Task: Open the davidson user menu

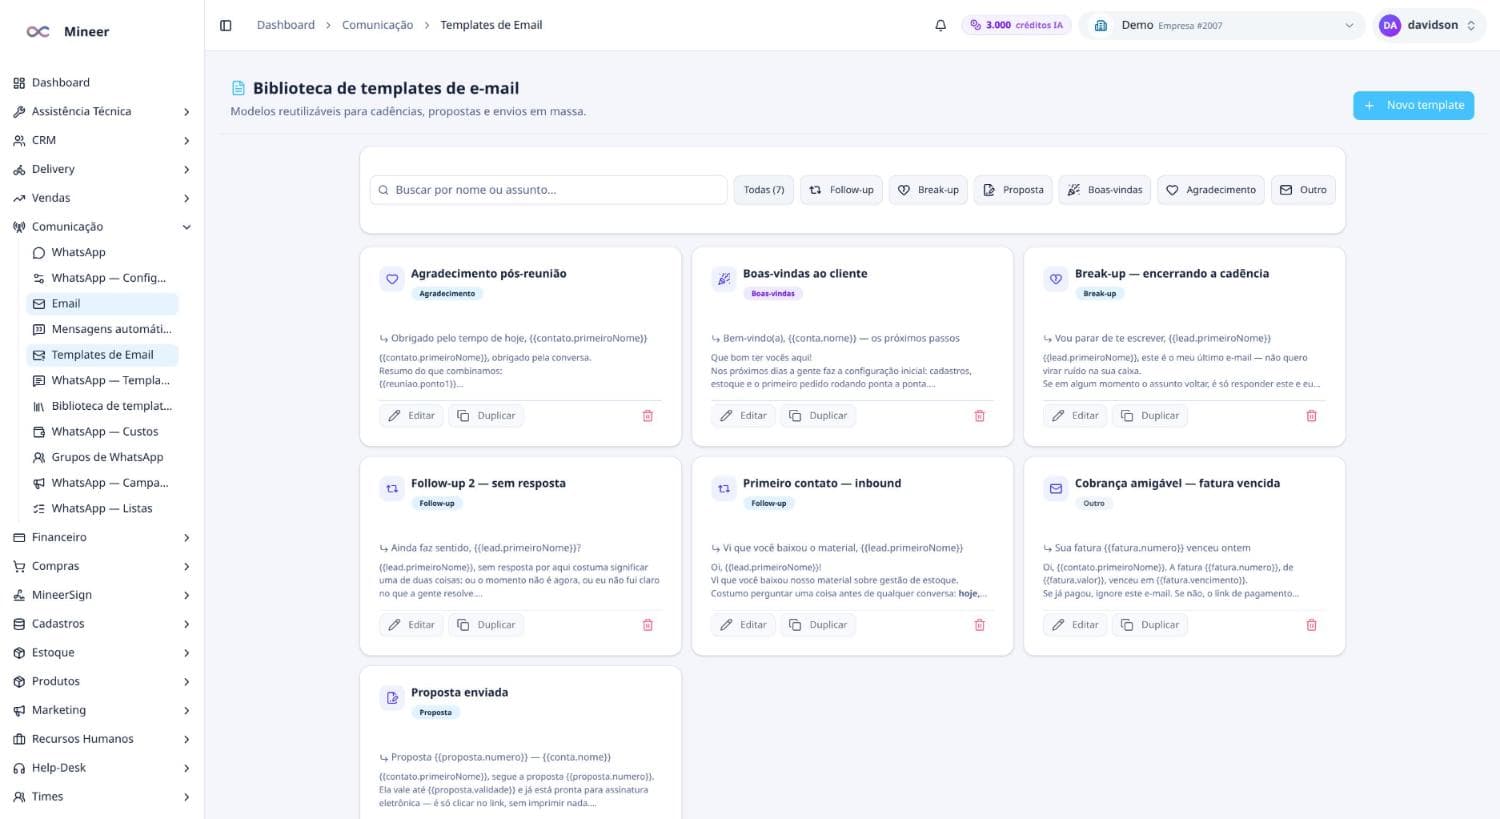Action: pyautogui.click(x=1431, y=25)
